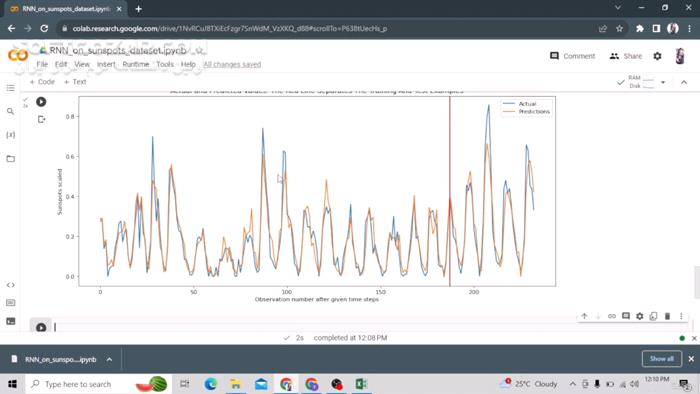Open the Files folder icon in sidebar
The height and width of the screenshot is (394, 700).
click(11, 158)
